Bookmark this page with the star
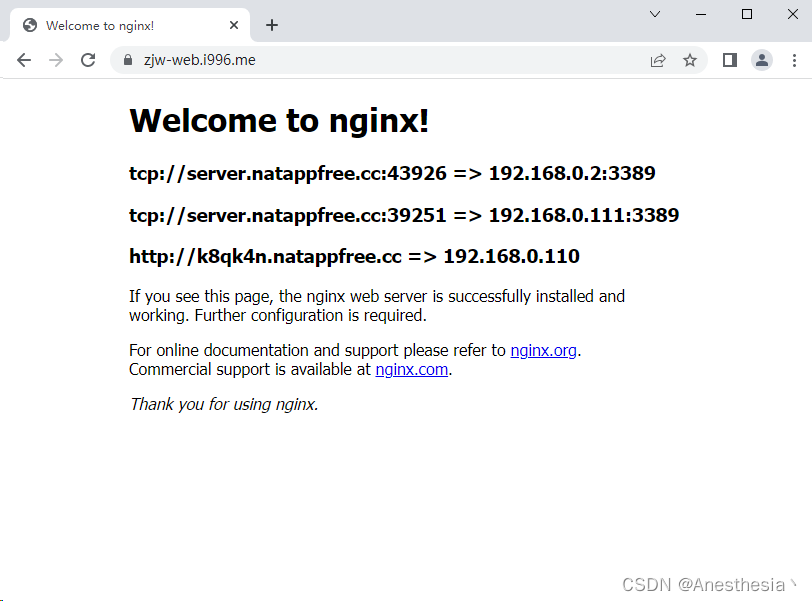The width and height of the screenshot is (812, 601). tap(690, 60)
